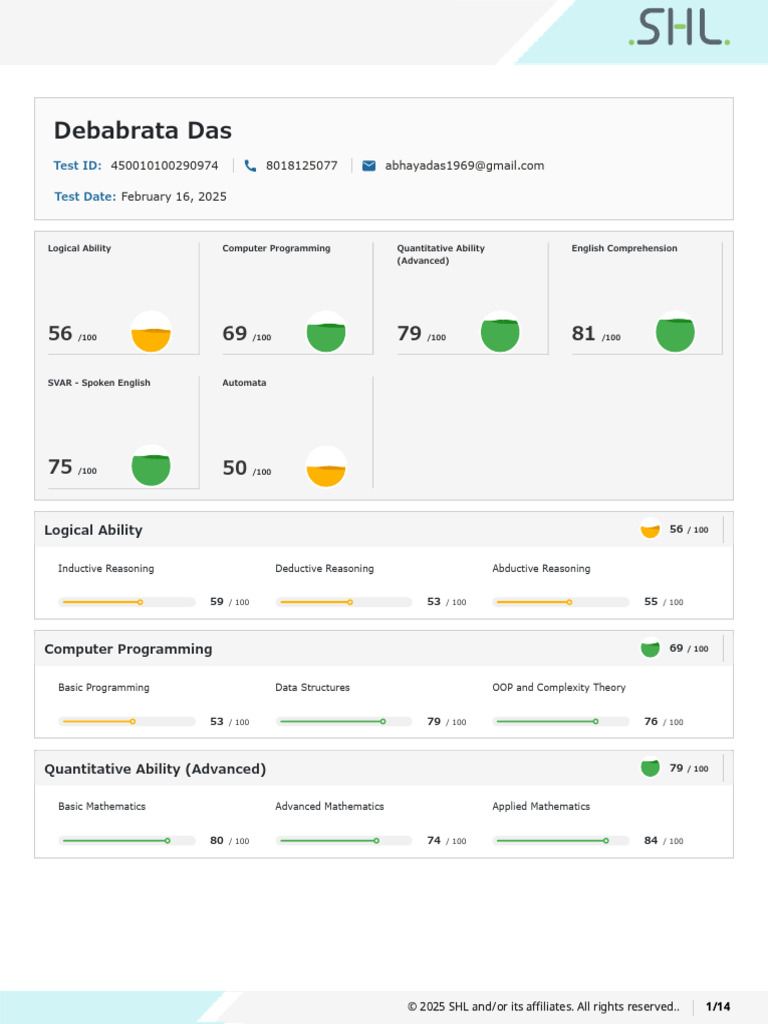The width and height of the screenshot is (768, 1024).
Task: Open the Logical Ability section header
Action: (x=94, y=530)
